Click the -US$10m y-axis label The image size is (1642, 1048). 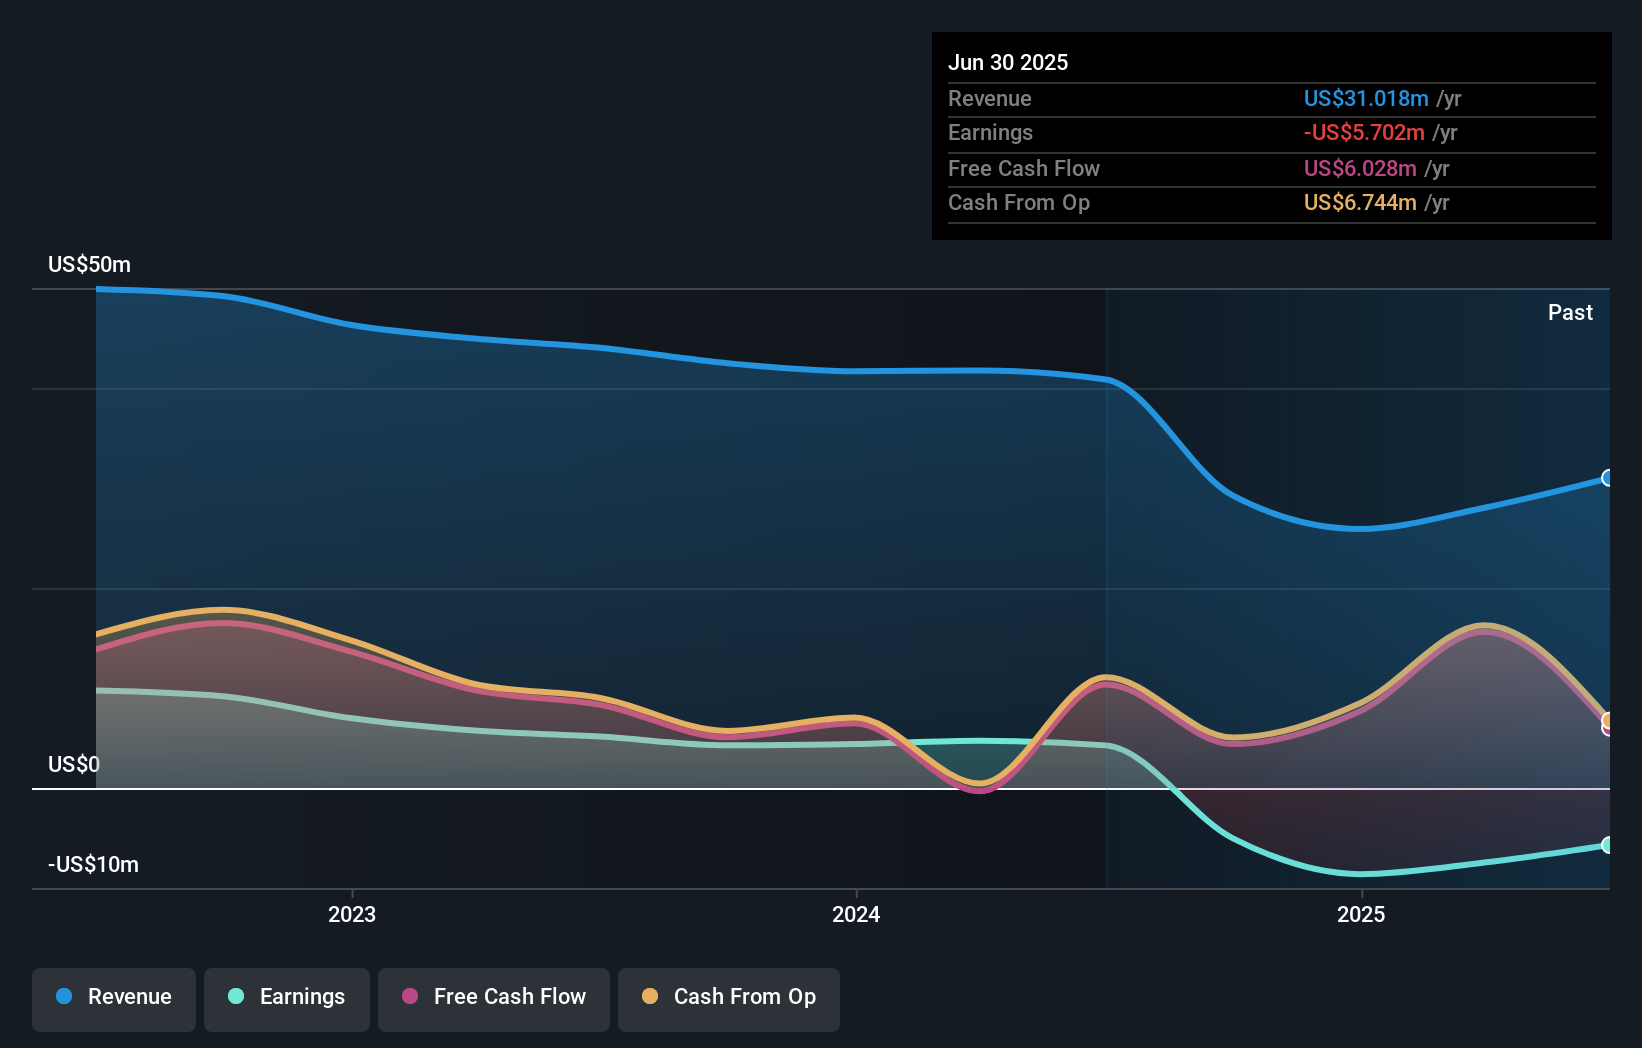point(93,865)
